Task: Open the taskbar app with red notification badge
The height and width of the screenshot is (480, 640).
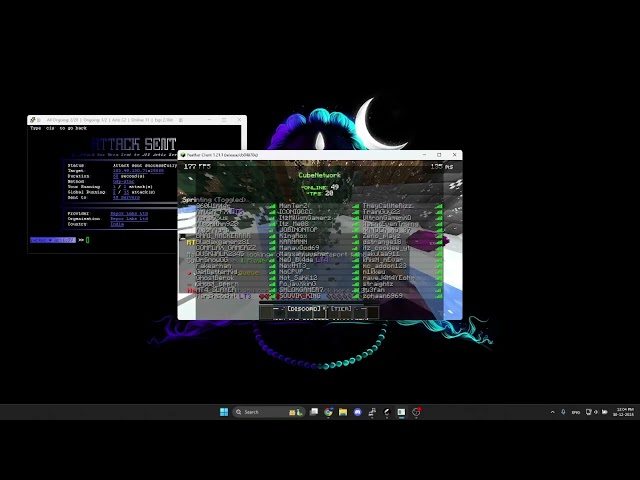Action: tap(416, 412)
